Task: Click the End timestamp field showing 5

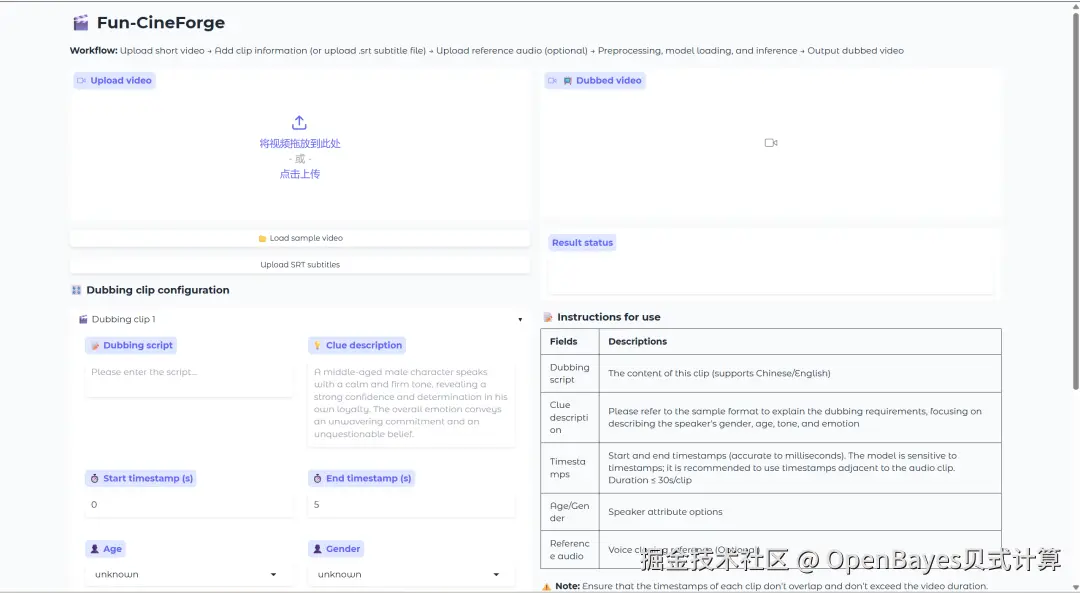Action: (410, 504)
